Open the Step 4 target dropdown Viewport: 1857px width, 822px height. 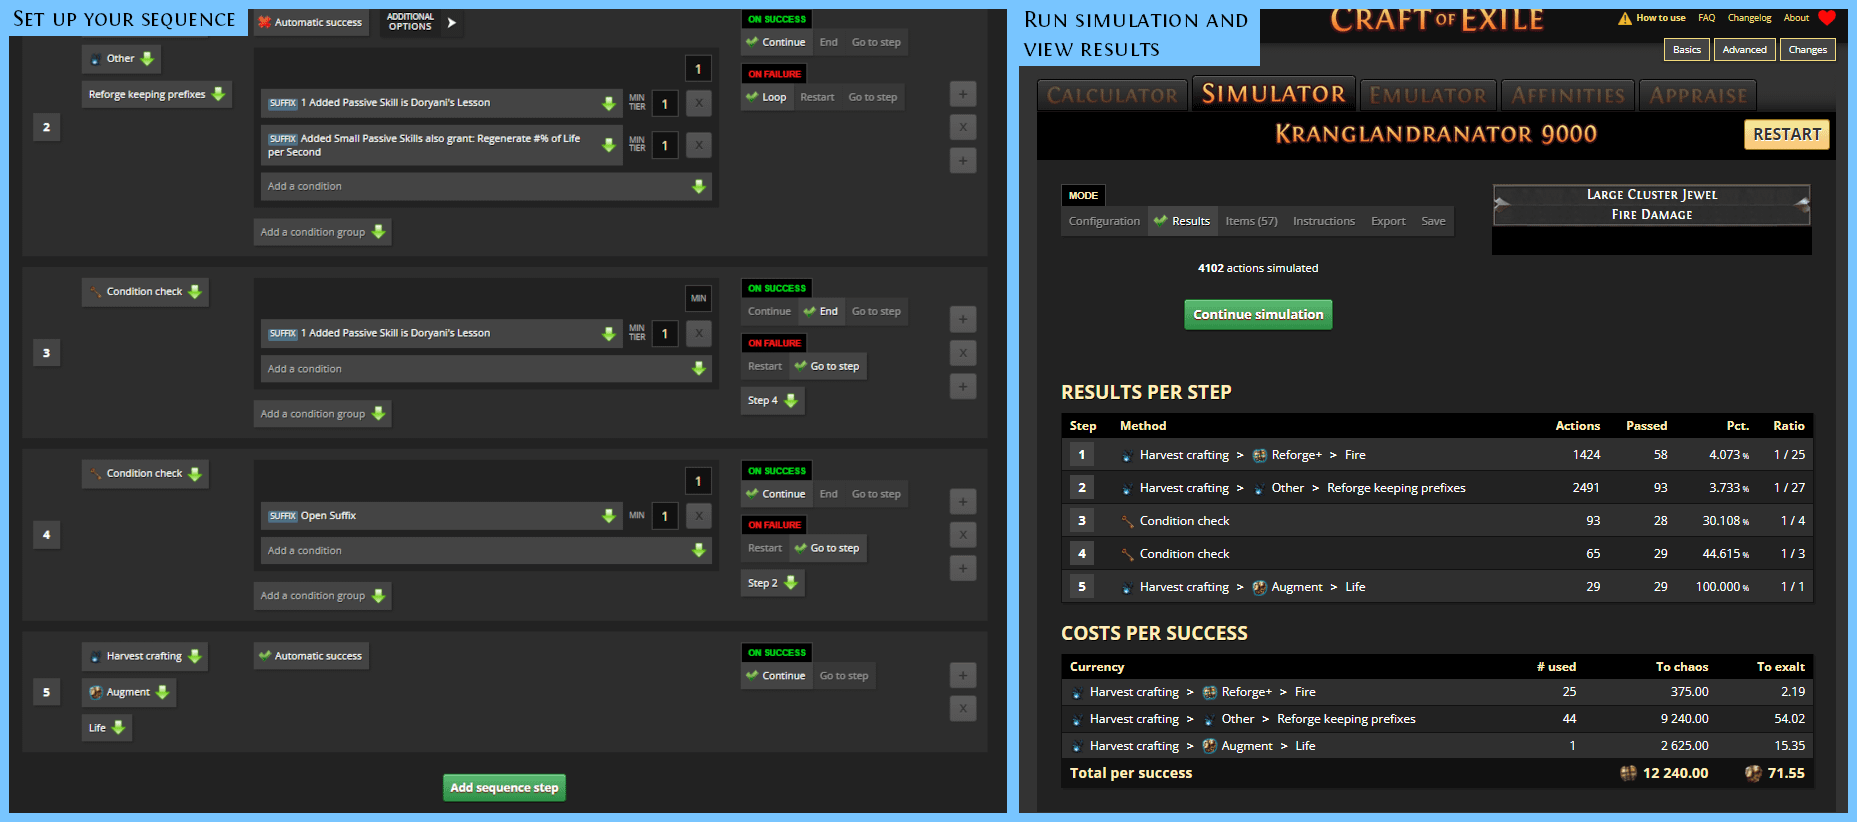(772, 401)
